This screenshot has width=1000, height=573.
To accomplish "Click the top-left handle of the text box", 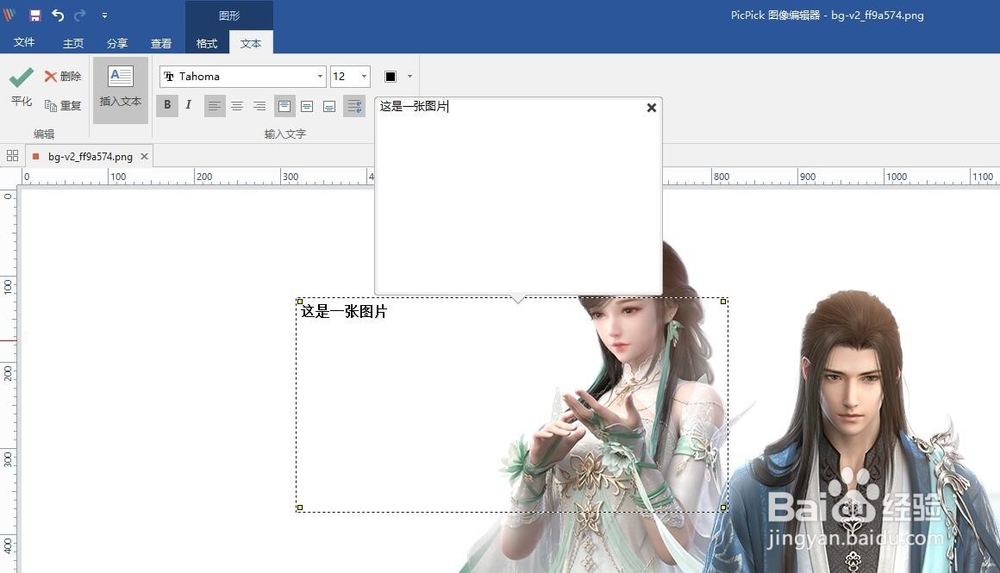I will (x=299, y=301).
